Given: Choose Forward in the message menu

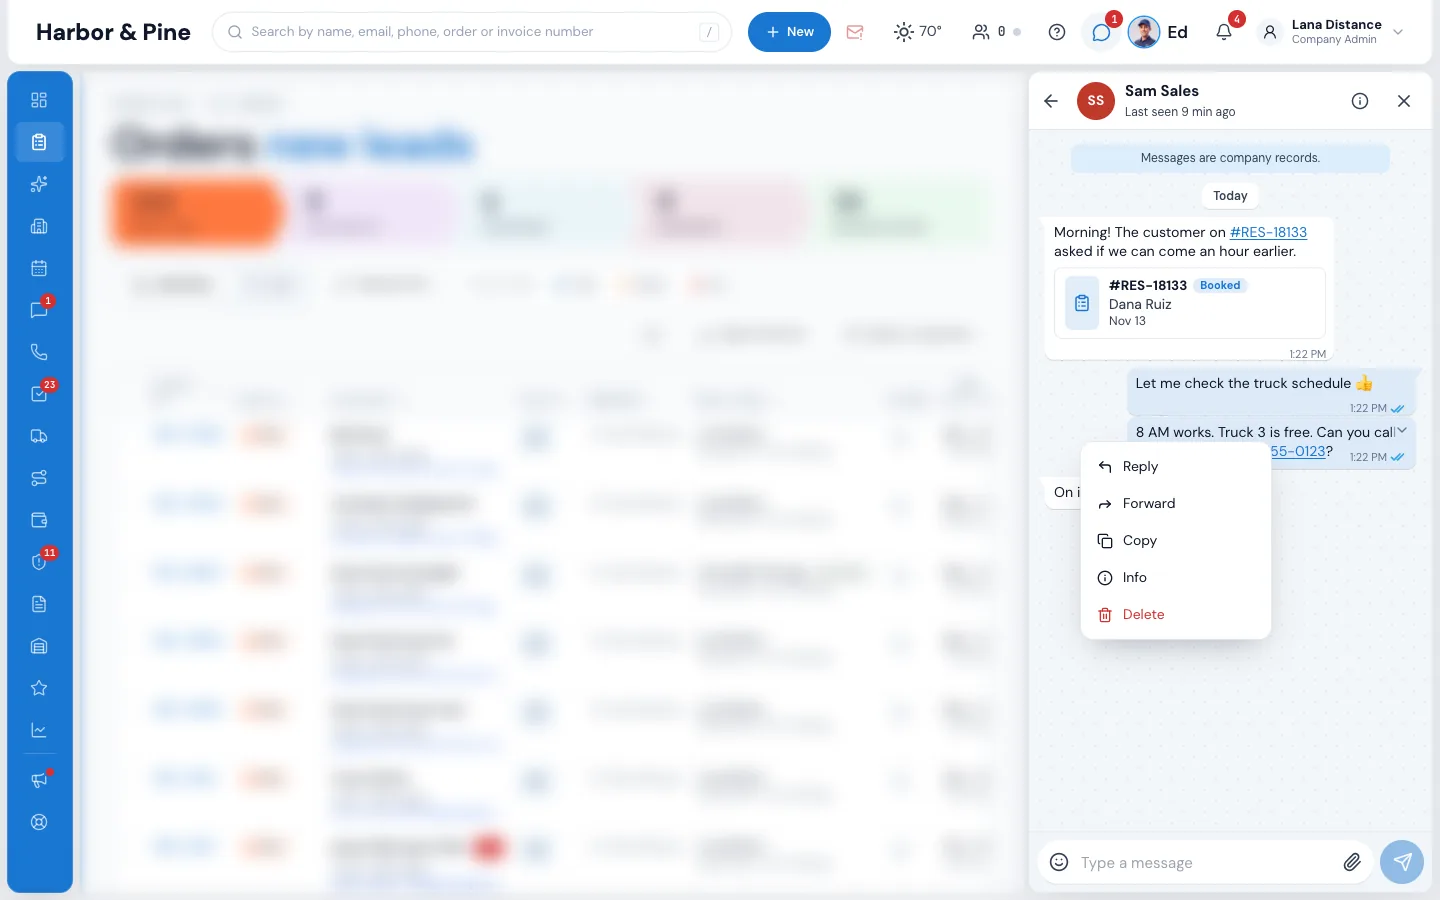Looking at the screenshot, I should [x=1176, y=504].
